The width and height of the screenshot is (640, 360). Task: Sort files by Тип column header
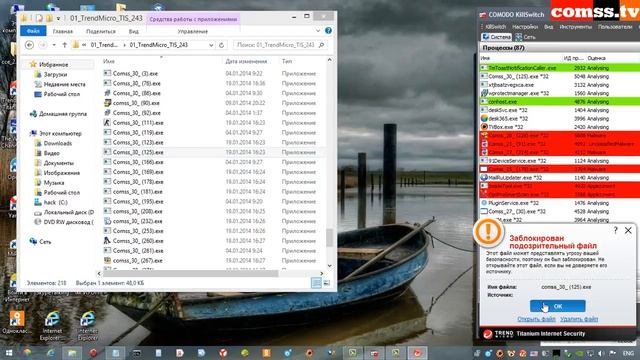pyautogui.click(x=287, y=61)
